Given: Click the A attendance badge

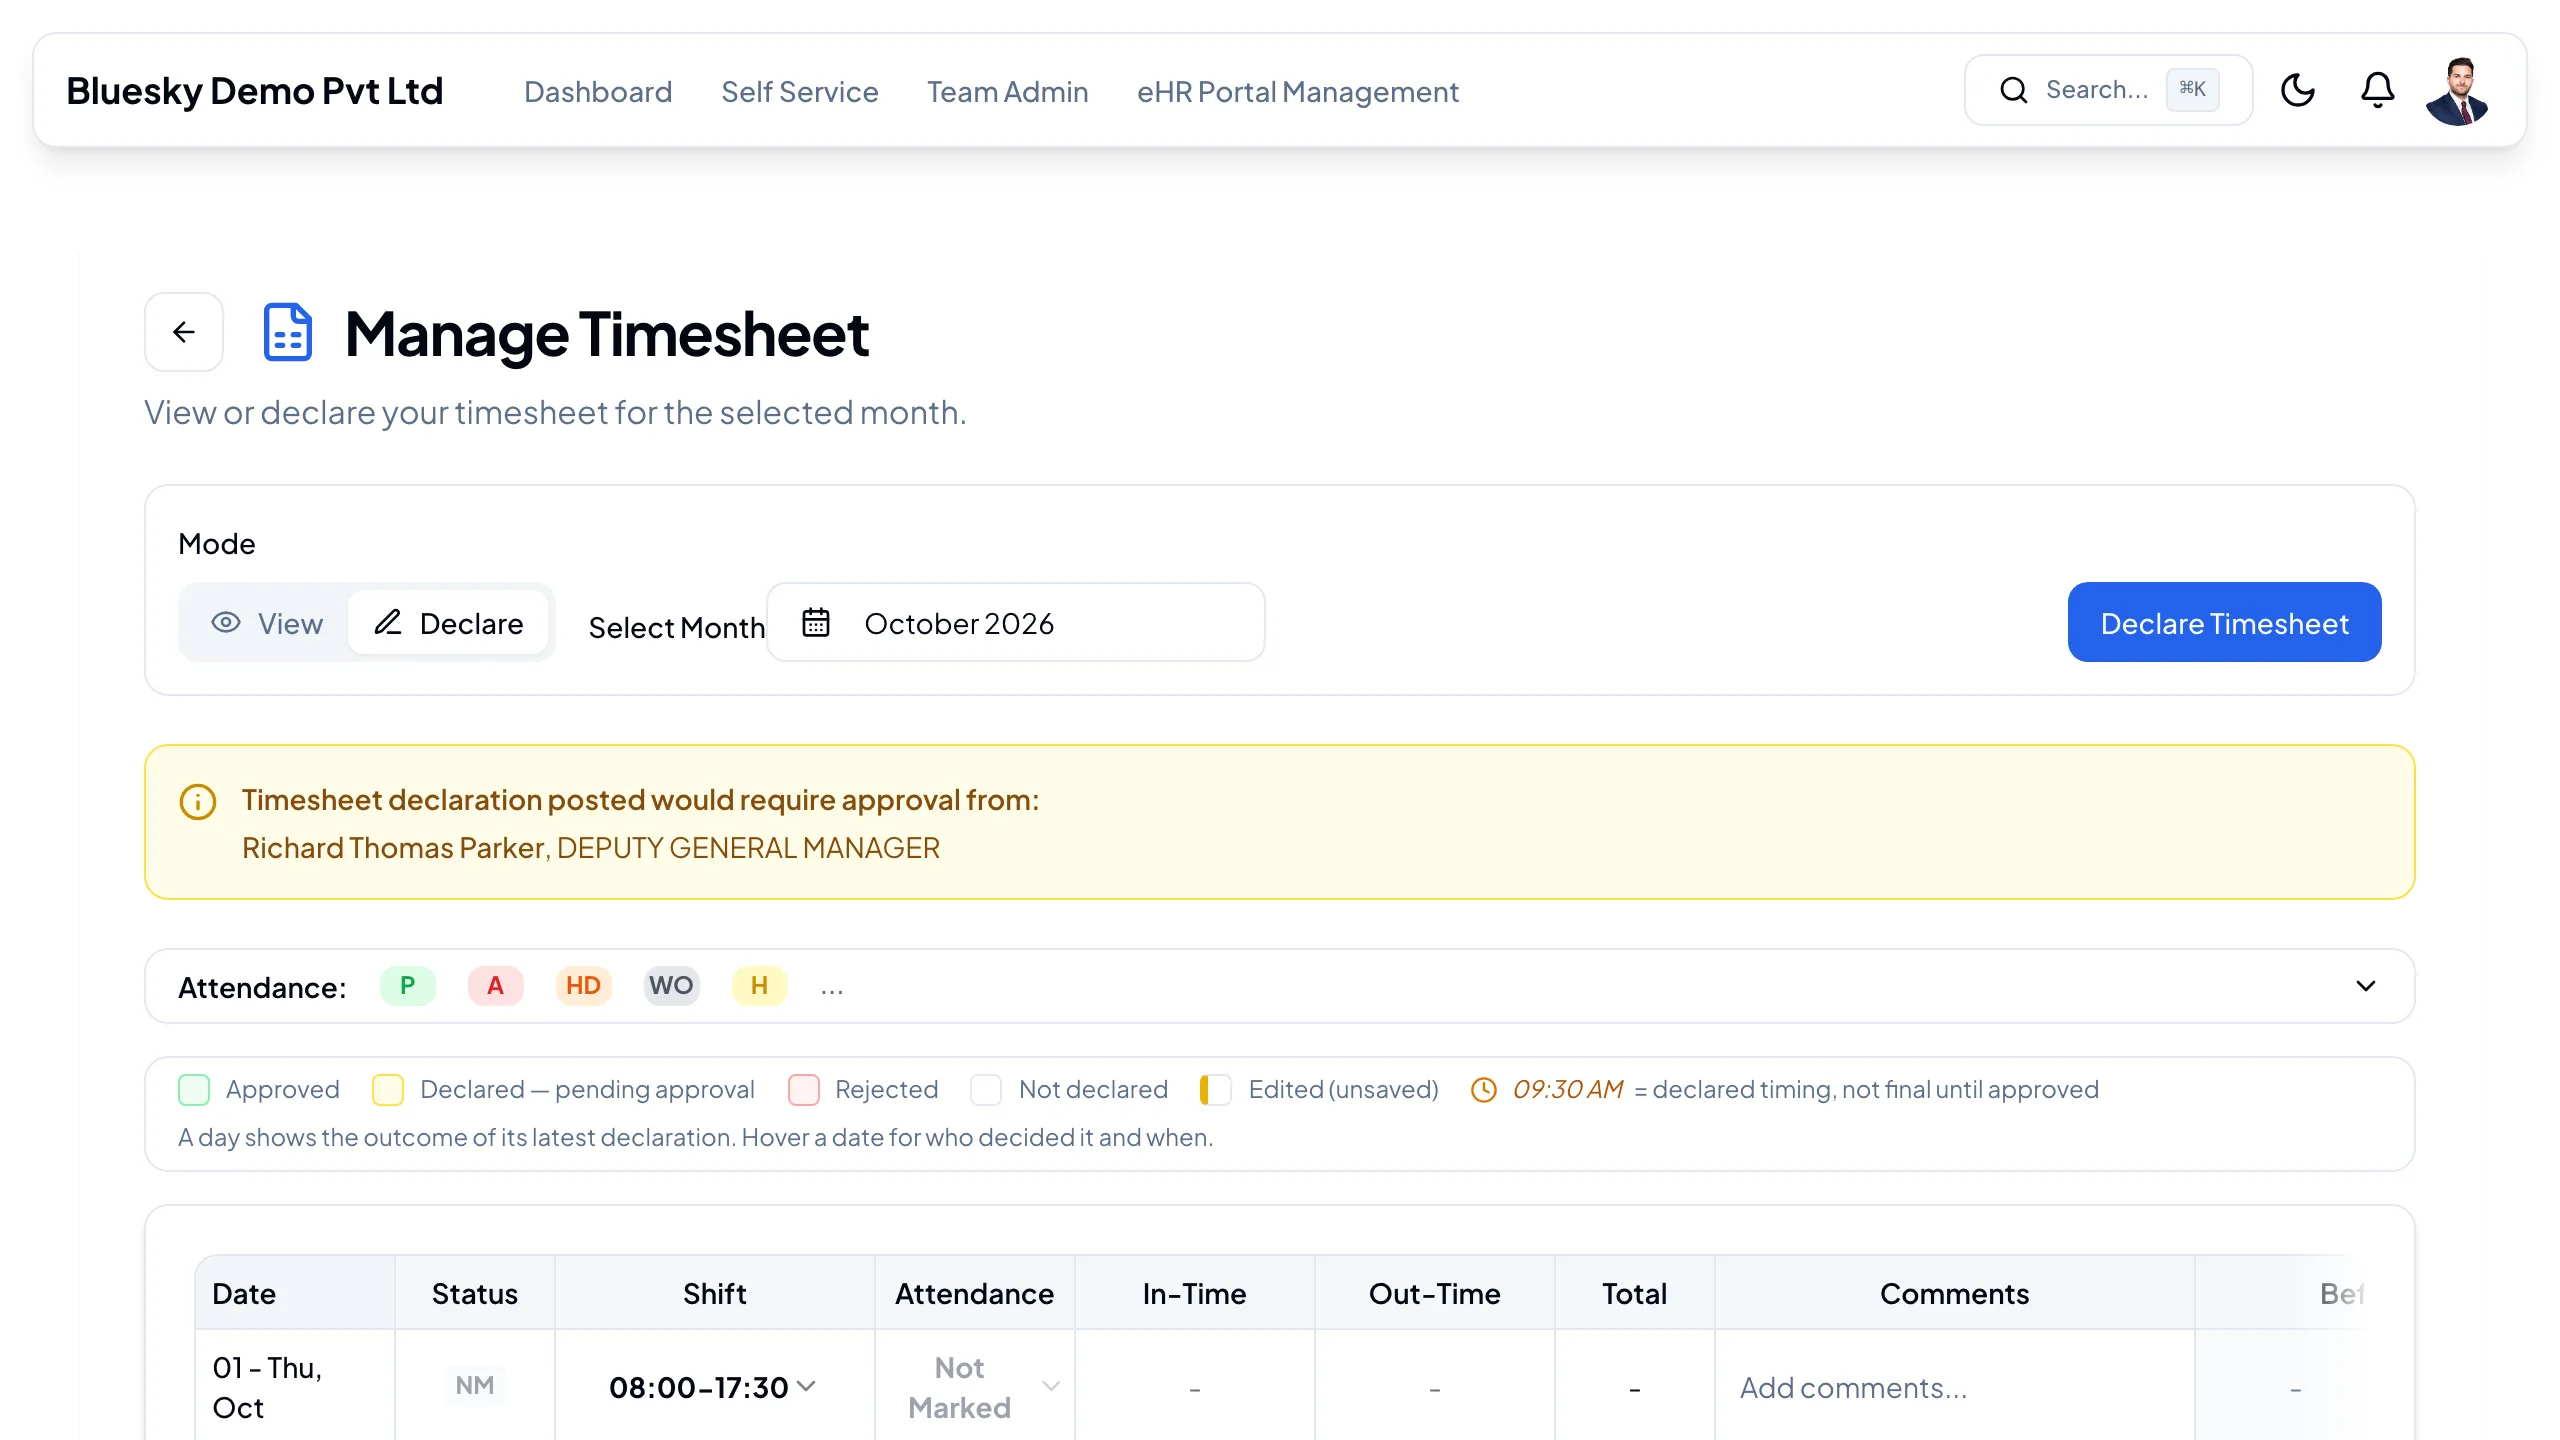Looking at the screenshot, I should click(x=495, y=986).
